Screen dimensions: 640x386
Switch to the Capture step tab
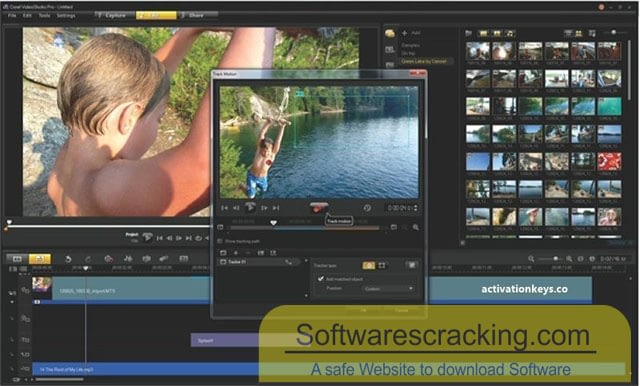click(115, 15)
